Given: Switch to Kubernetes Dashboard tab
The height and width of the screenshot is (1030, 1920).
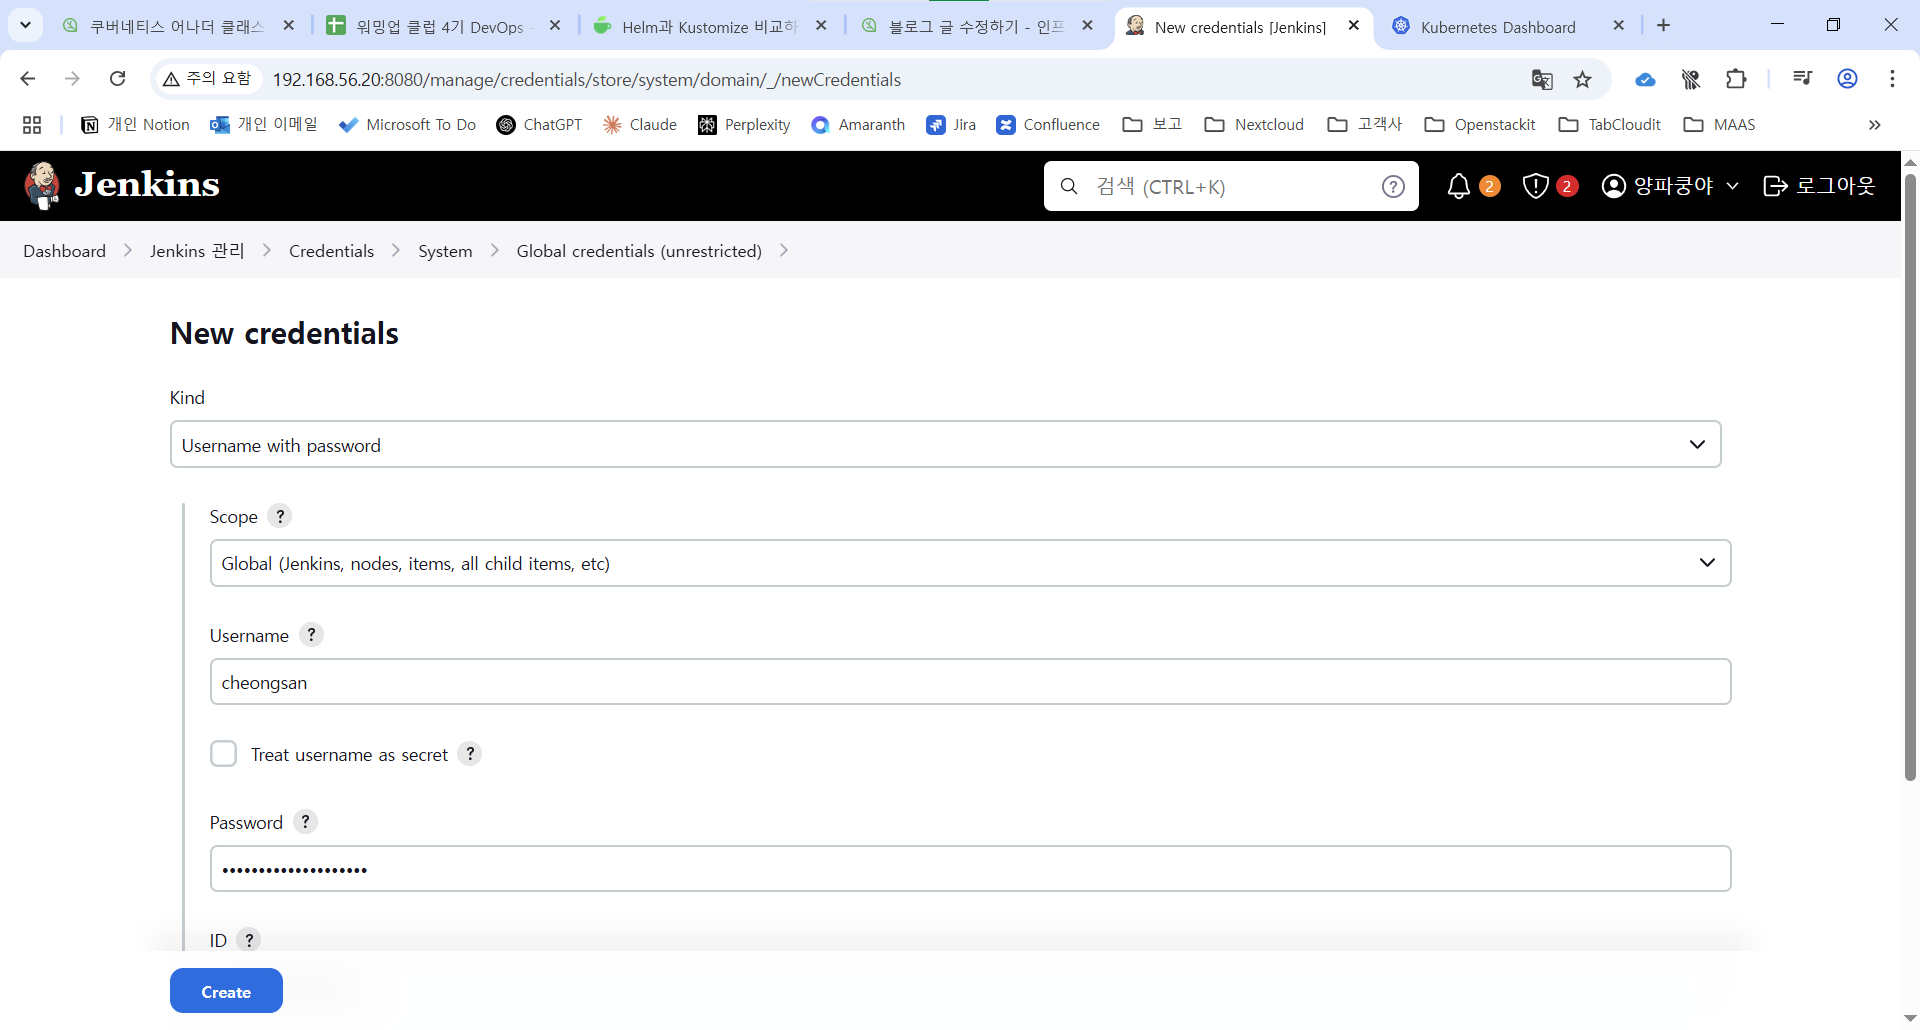Looking at the screenshot, I should (1497, 27).
